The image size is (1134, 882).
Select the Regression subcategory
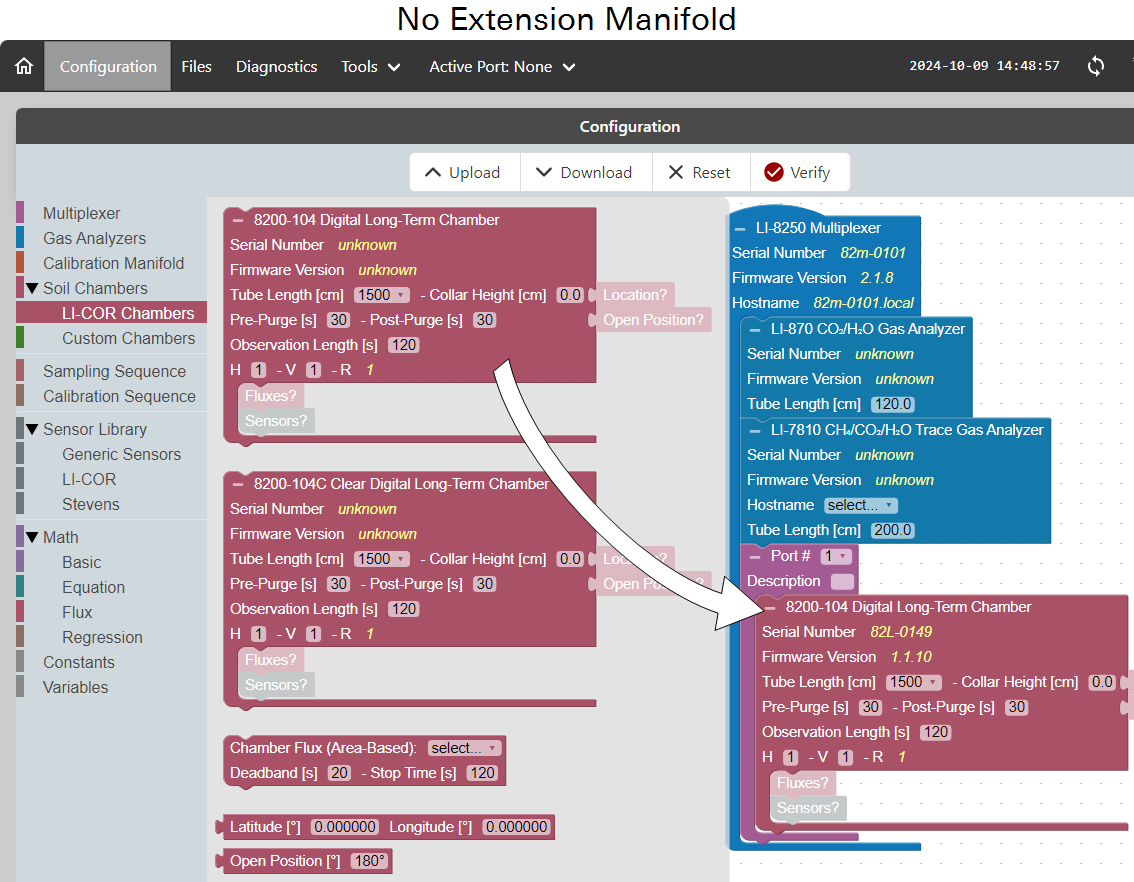(102, 638)
